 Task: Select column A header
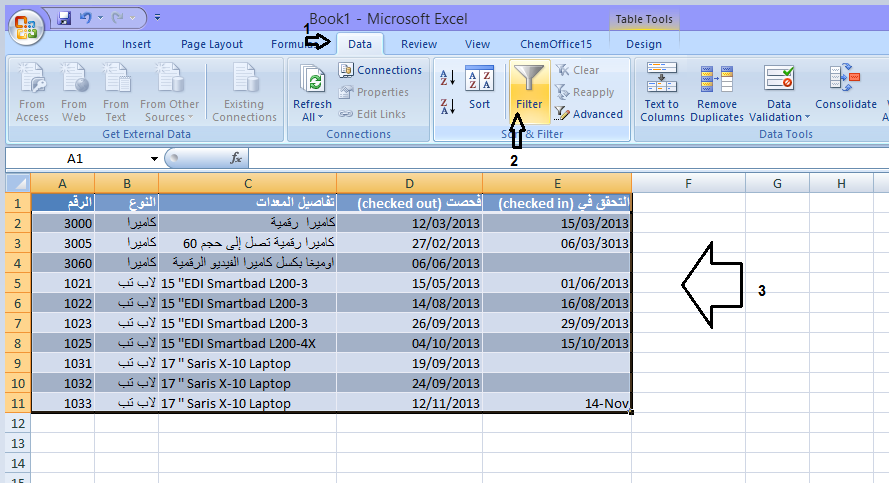click(62, 183)
